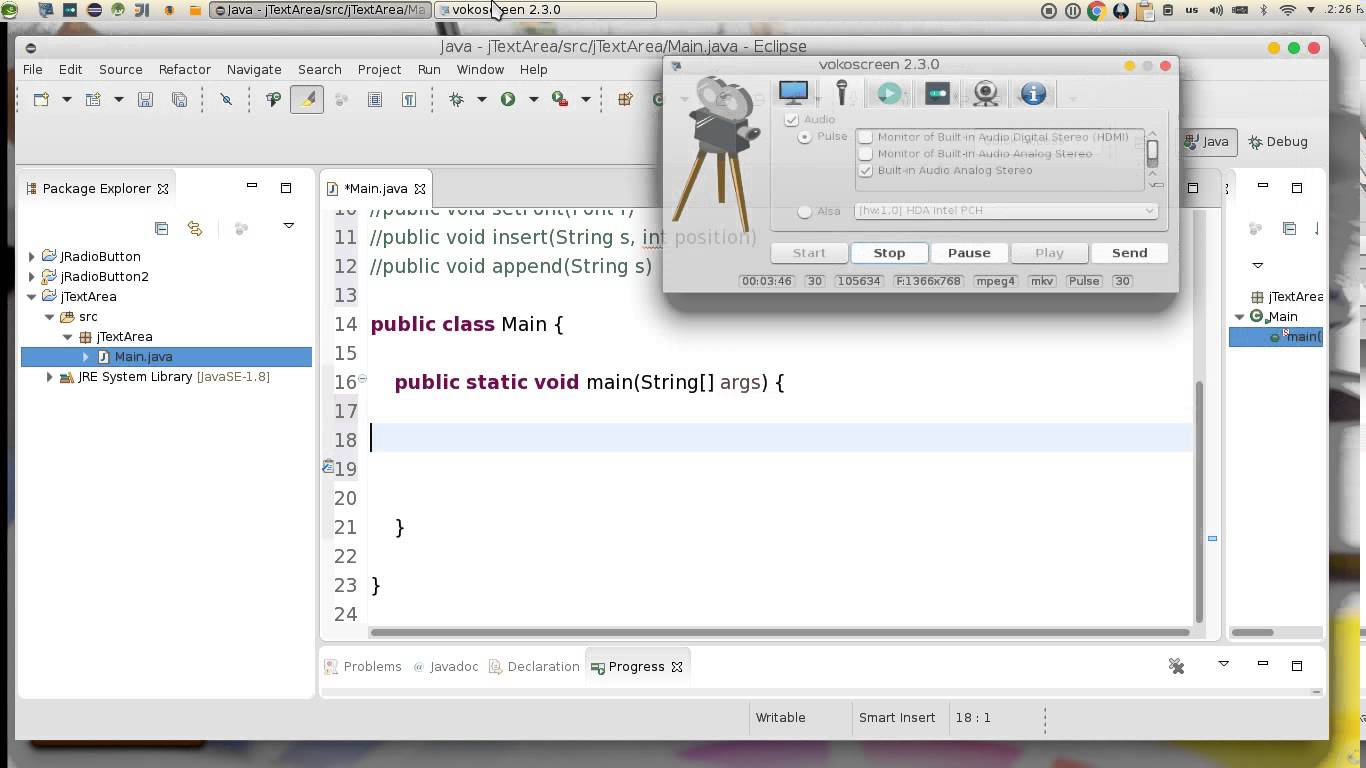1366x768 pixels.
Task: Switch to the Declaration tab
Action: pos(534,666)
